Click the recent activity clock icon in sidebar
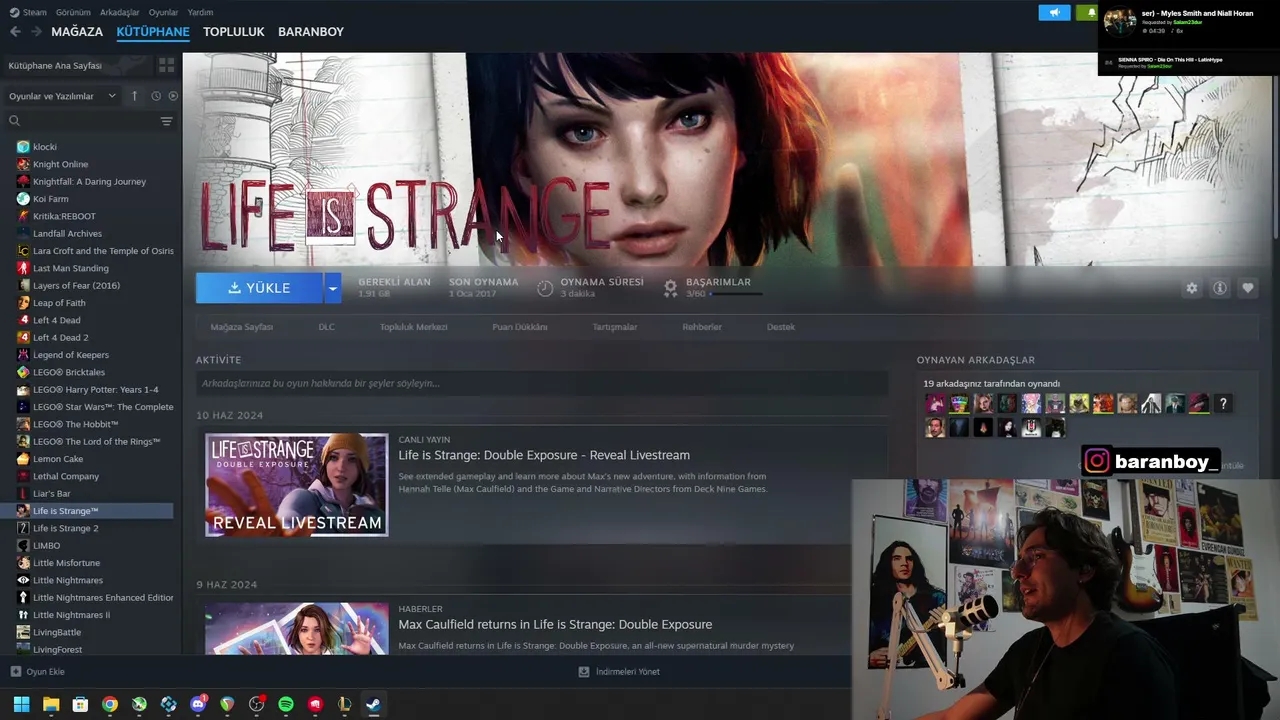The height and width of the screenshot is (720, 1280). pyautogui.click(x=156, y=96)
